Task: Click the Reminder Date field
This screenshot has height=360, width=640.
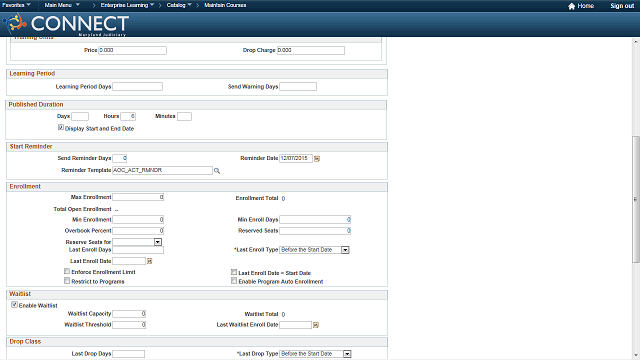Action: tap(296, 158)
